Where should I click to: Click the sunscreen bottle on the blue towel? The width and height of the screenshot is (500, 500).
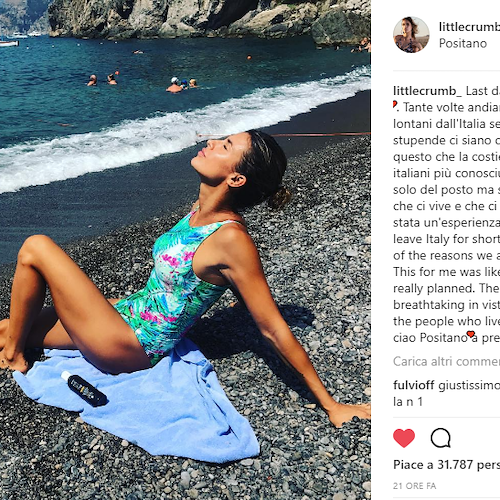(x=84, y=389)
